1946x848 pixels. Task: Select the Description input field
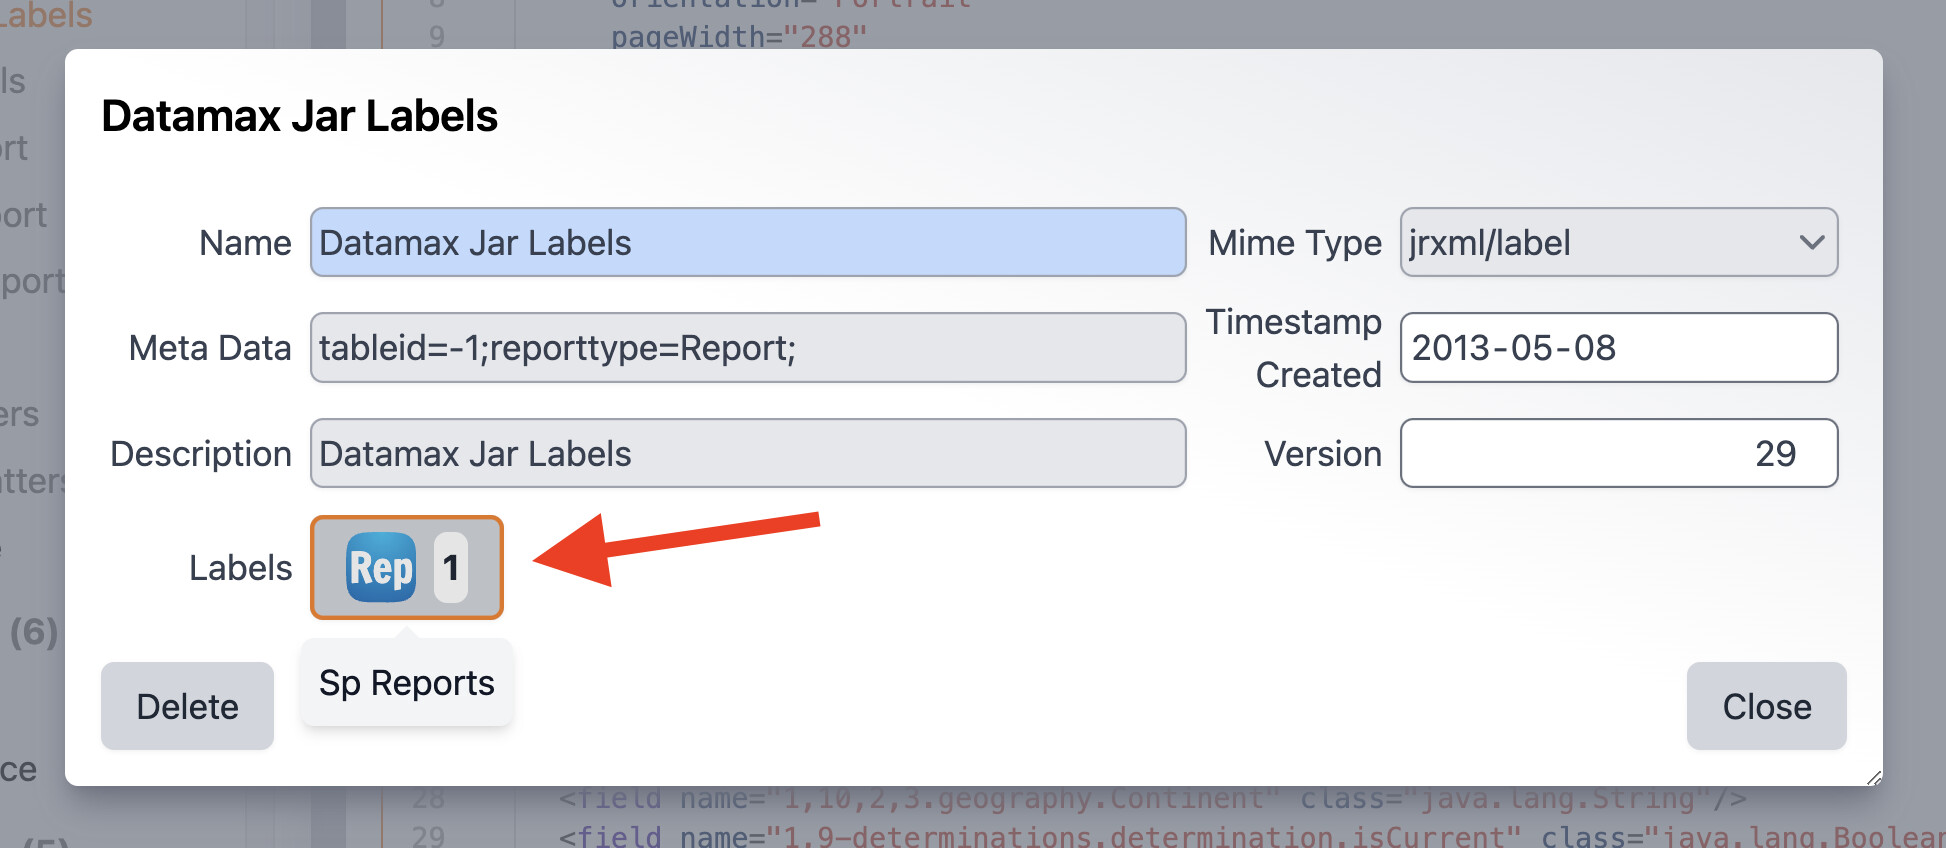click(747, 454)
